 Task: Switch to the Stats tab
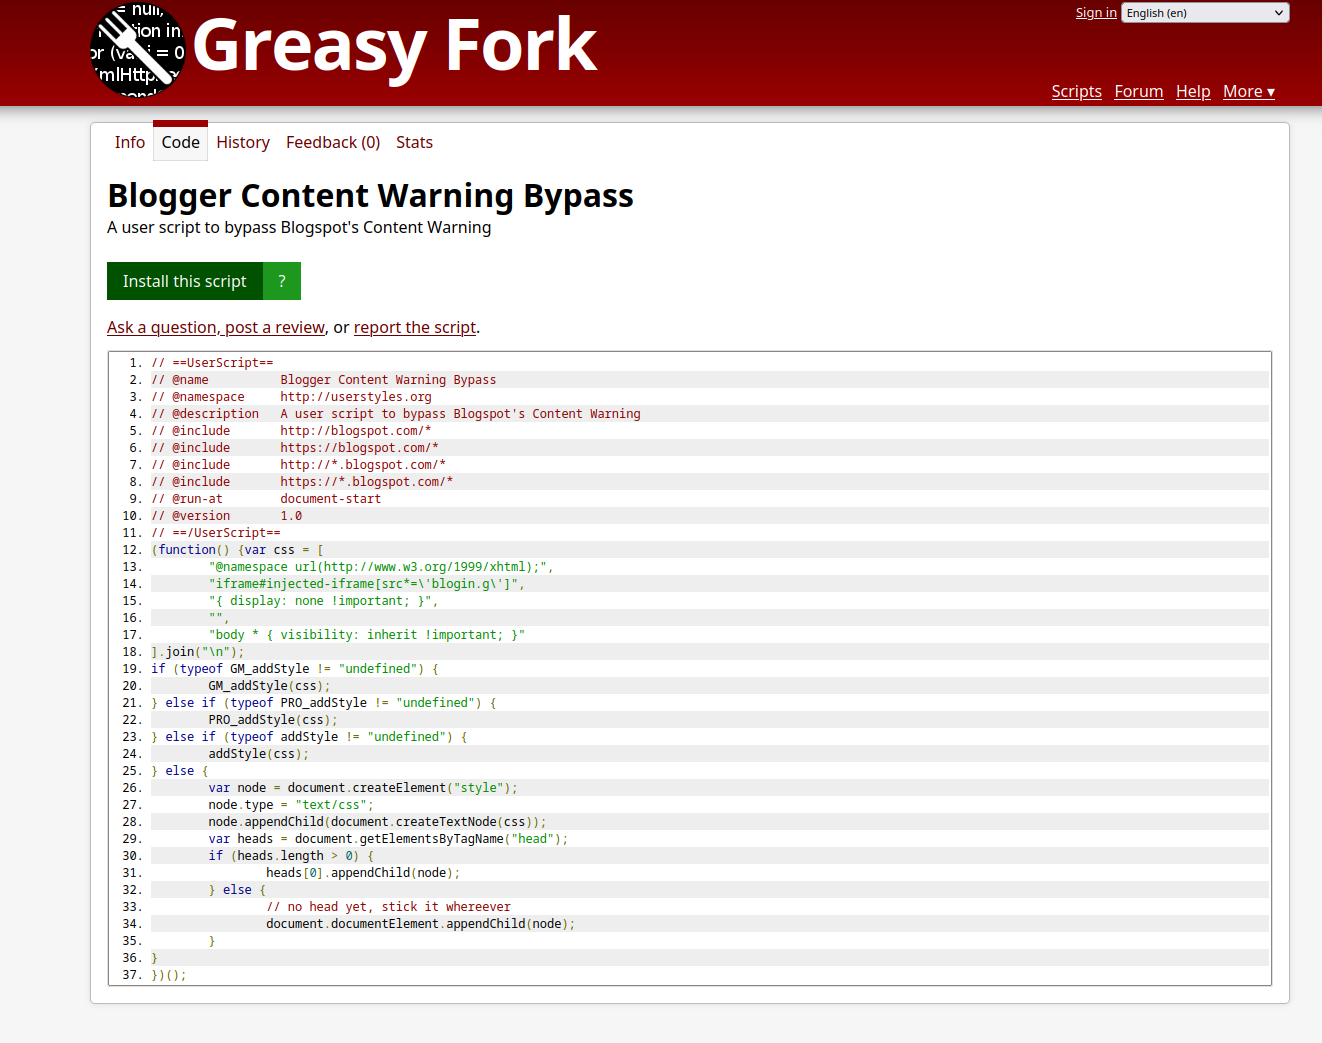414,142
